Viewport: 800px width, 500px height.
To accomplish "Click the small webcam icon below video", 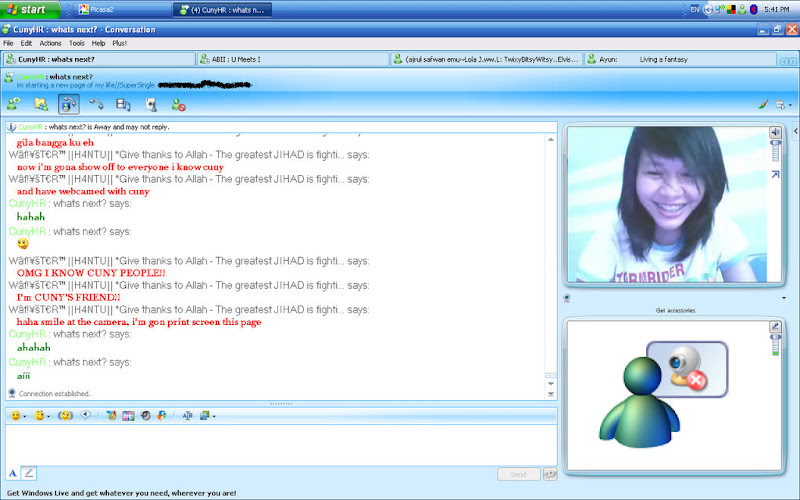I will pos(566,298).
